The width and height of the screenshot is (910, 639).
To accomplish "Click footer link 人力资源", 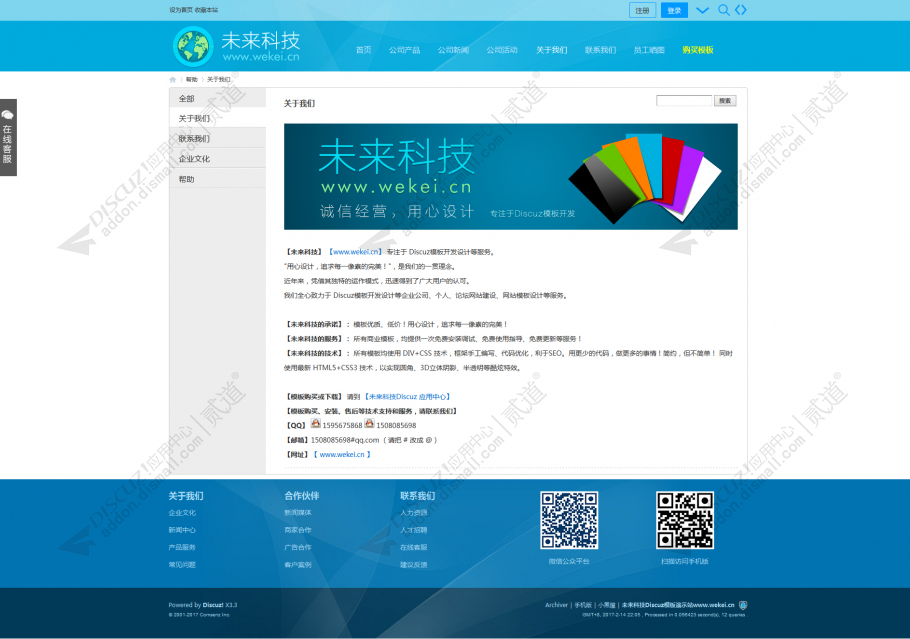I will click(x=414, y=512).
